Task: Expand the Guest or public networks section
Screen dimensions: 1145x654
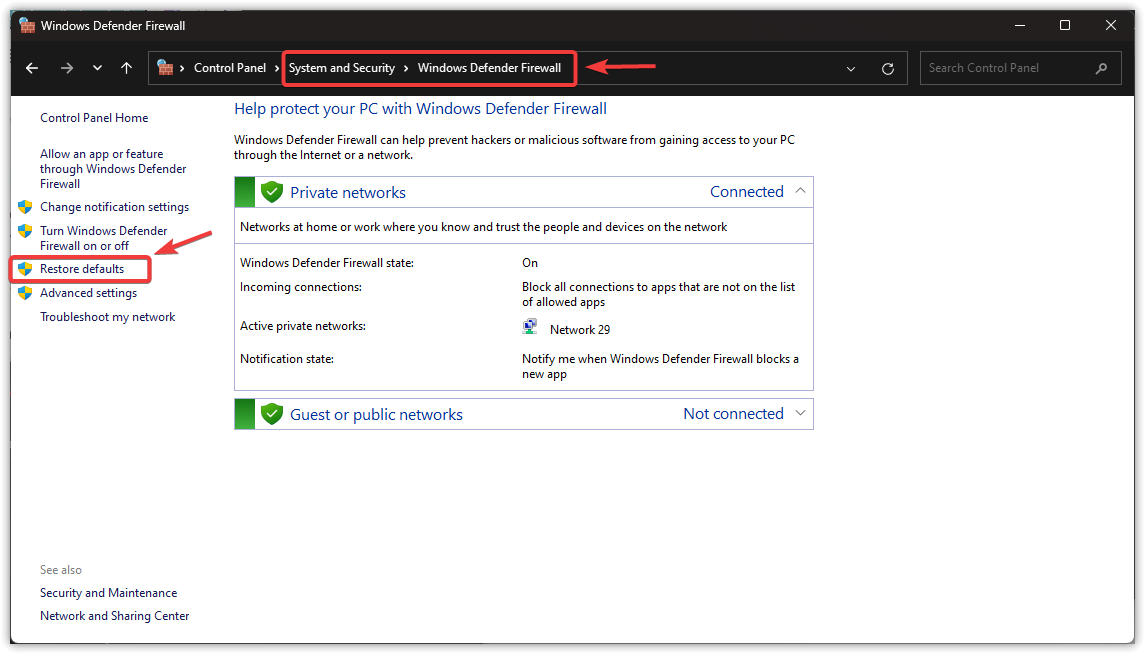Action: coord(800,413)
